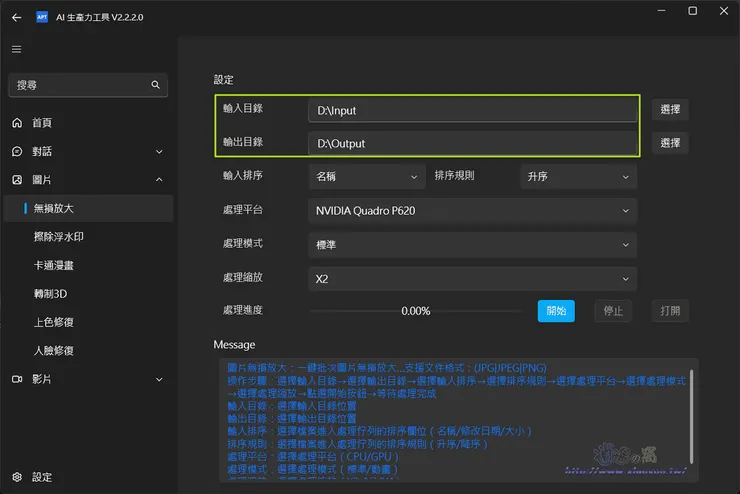Click the 處理平台 label
This screenshot has width=740, height=494.
[243, 209]
